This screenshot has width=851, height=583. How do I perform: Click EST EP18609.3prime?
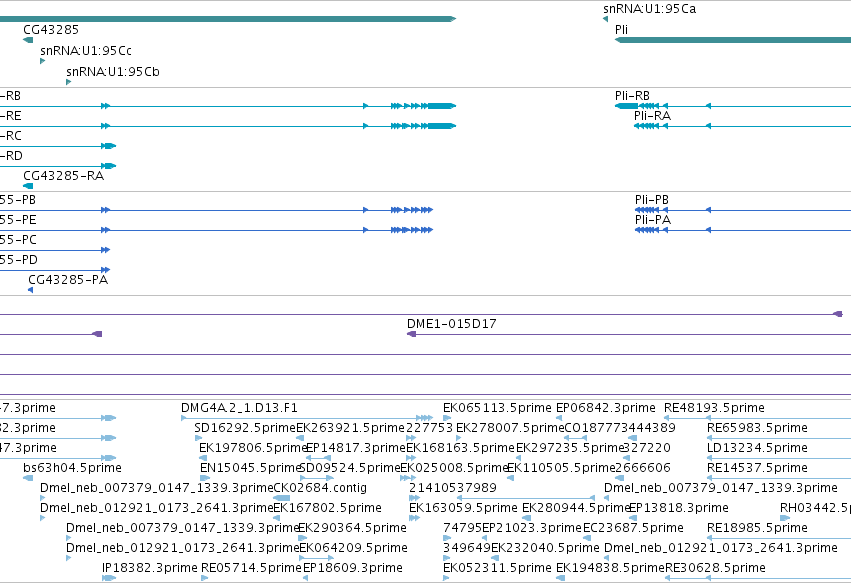pos(353,568)
